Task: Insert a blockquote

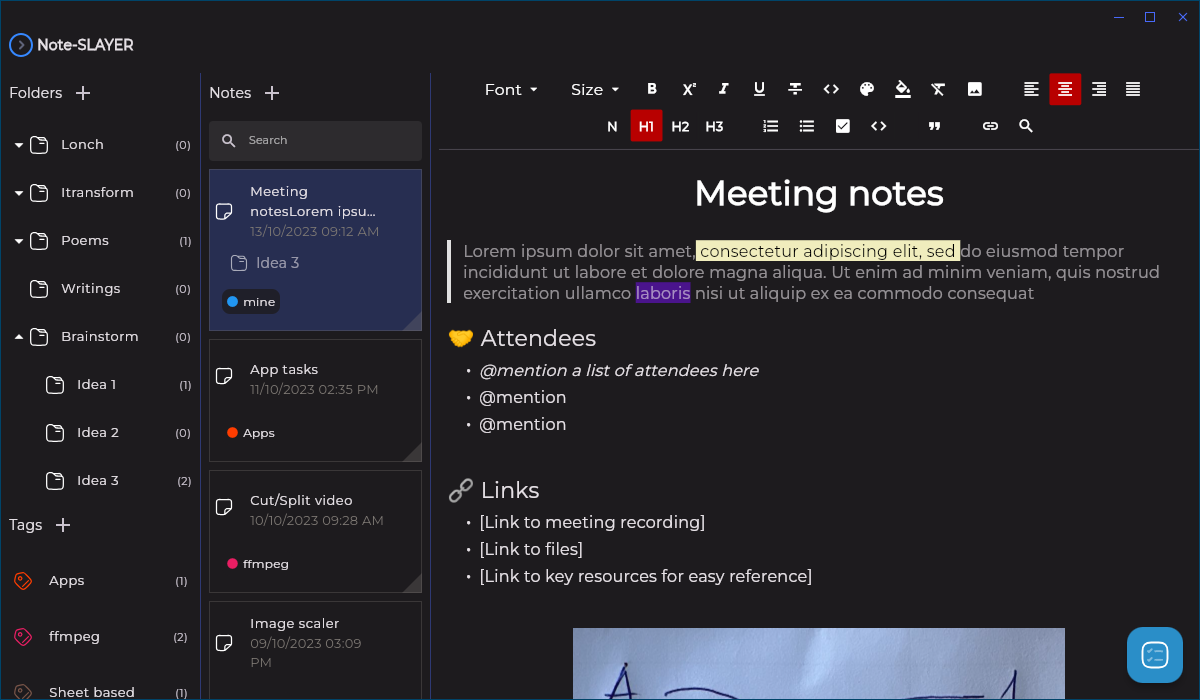Action: click(x=935, y=126)
